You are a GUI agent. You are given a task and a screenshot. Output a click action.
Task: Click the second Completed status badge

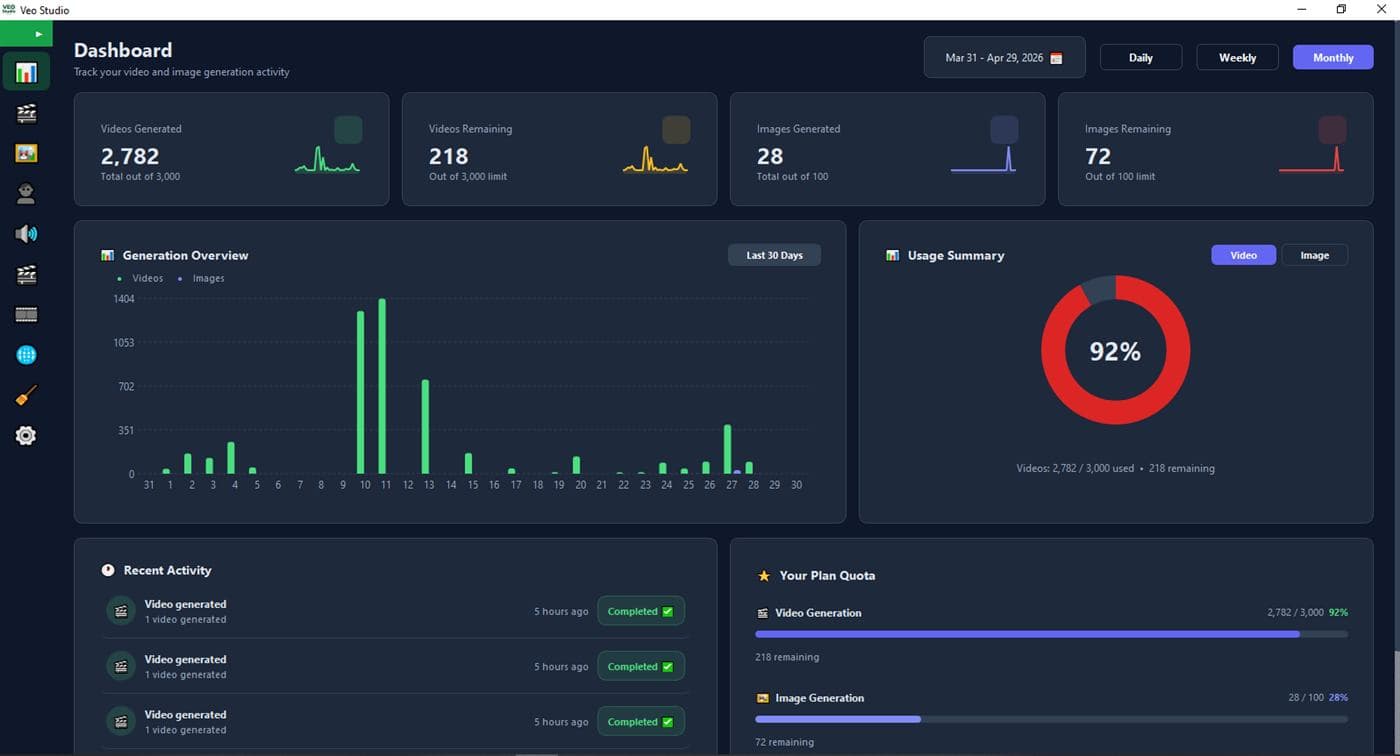pos(640,666)
